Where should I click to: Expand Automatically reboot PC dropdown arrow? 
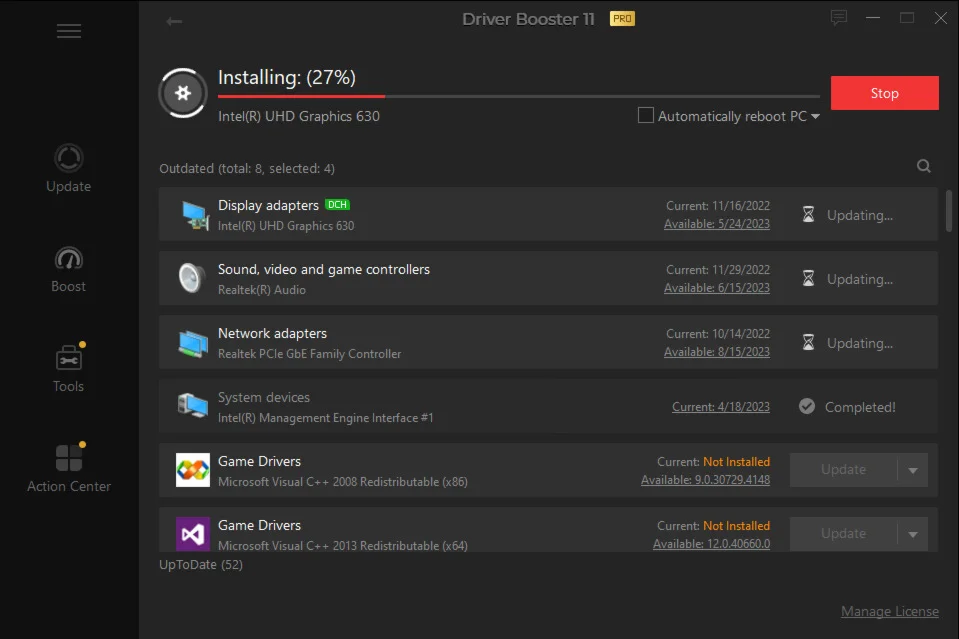816,117
